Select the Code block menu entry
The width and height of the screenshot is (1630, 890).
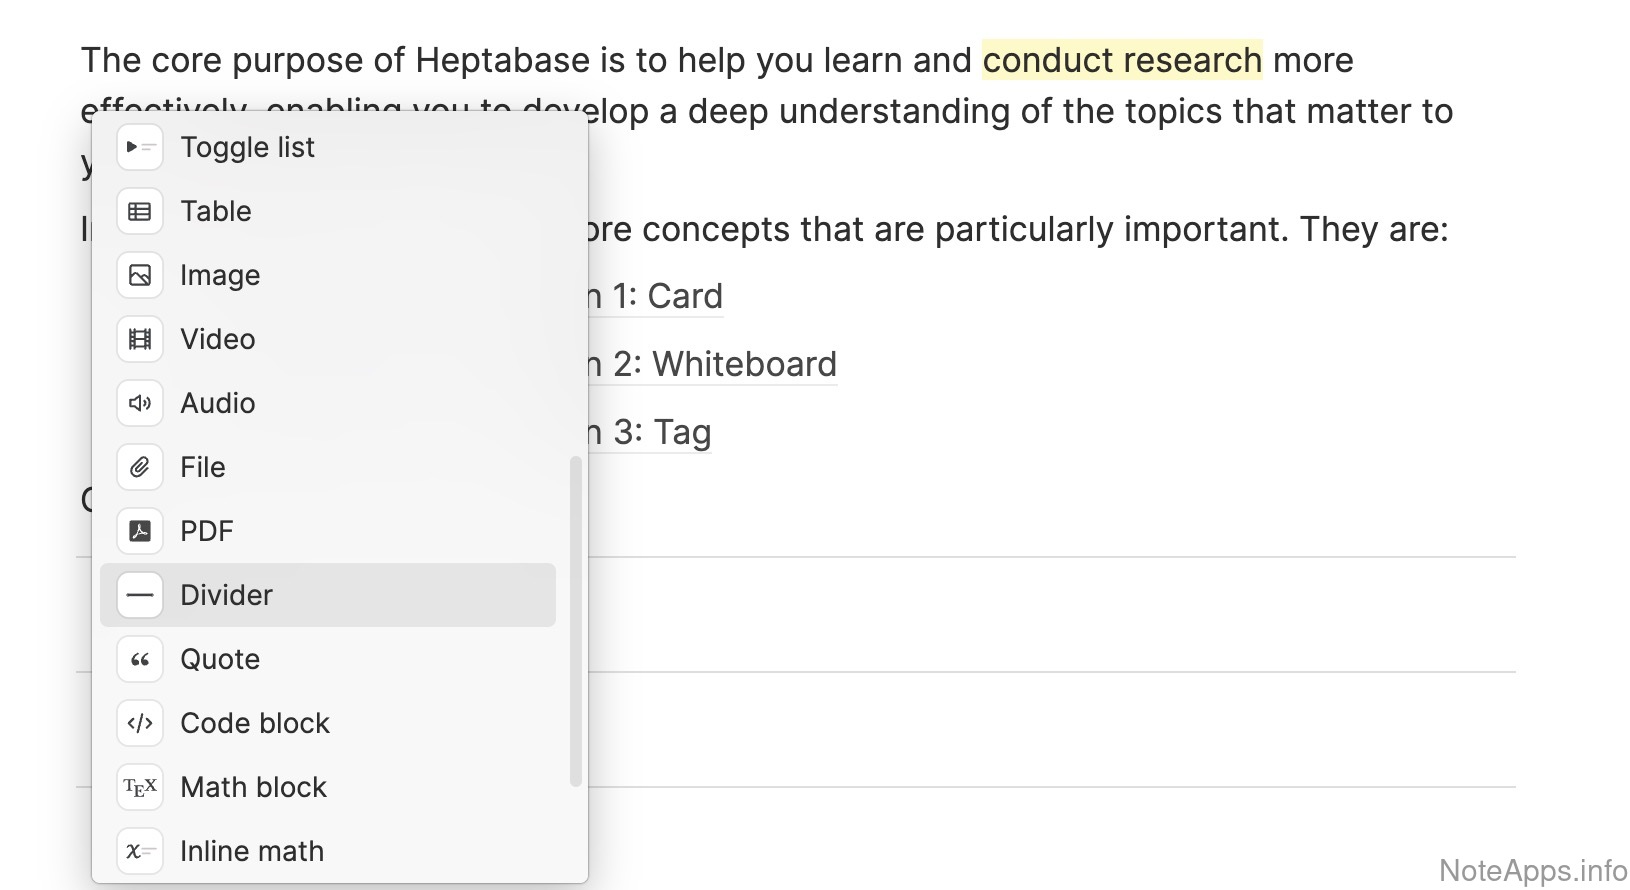coord(255,724)
